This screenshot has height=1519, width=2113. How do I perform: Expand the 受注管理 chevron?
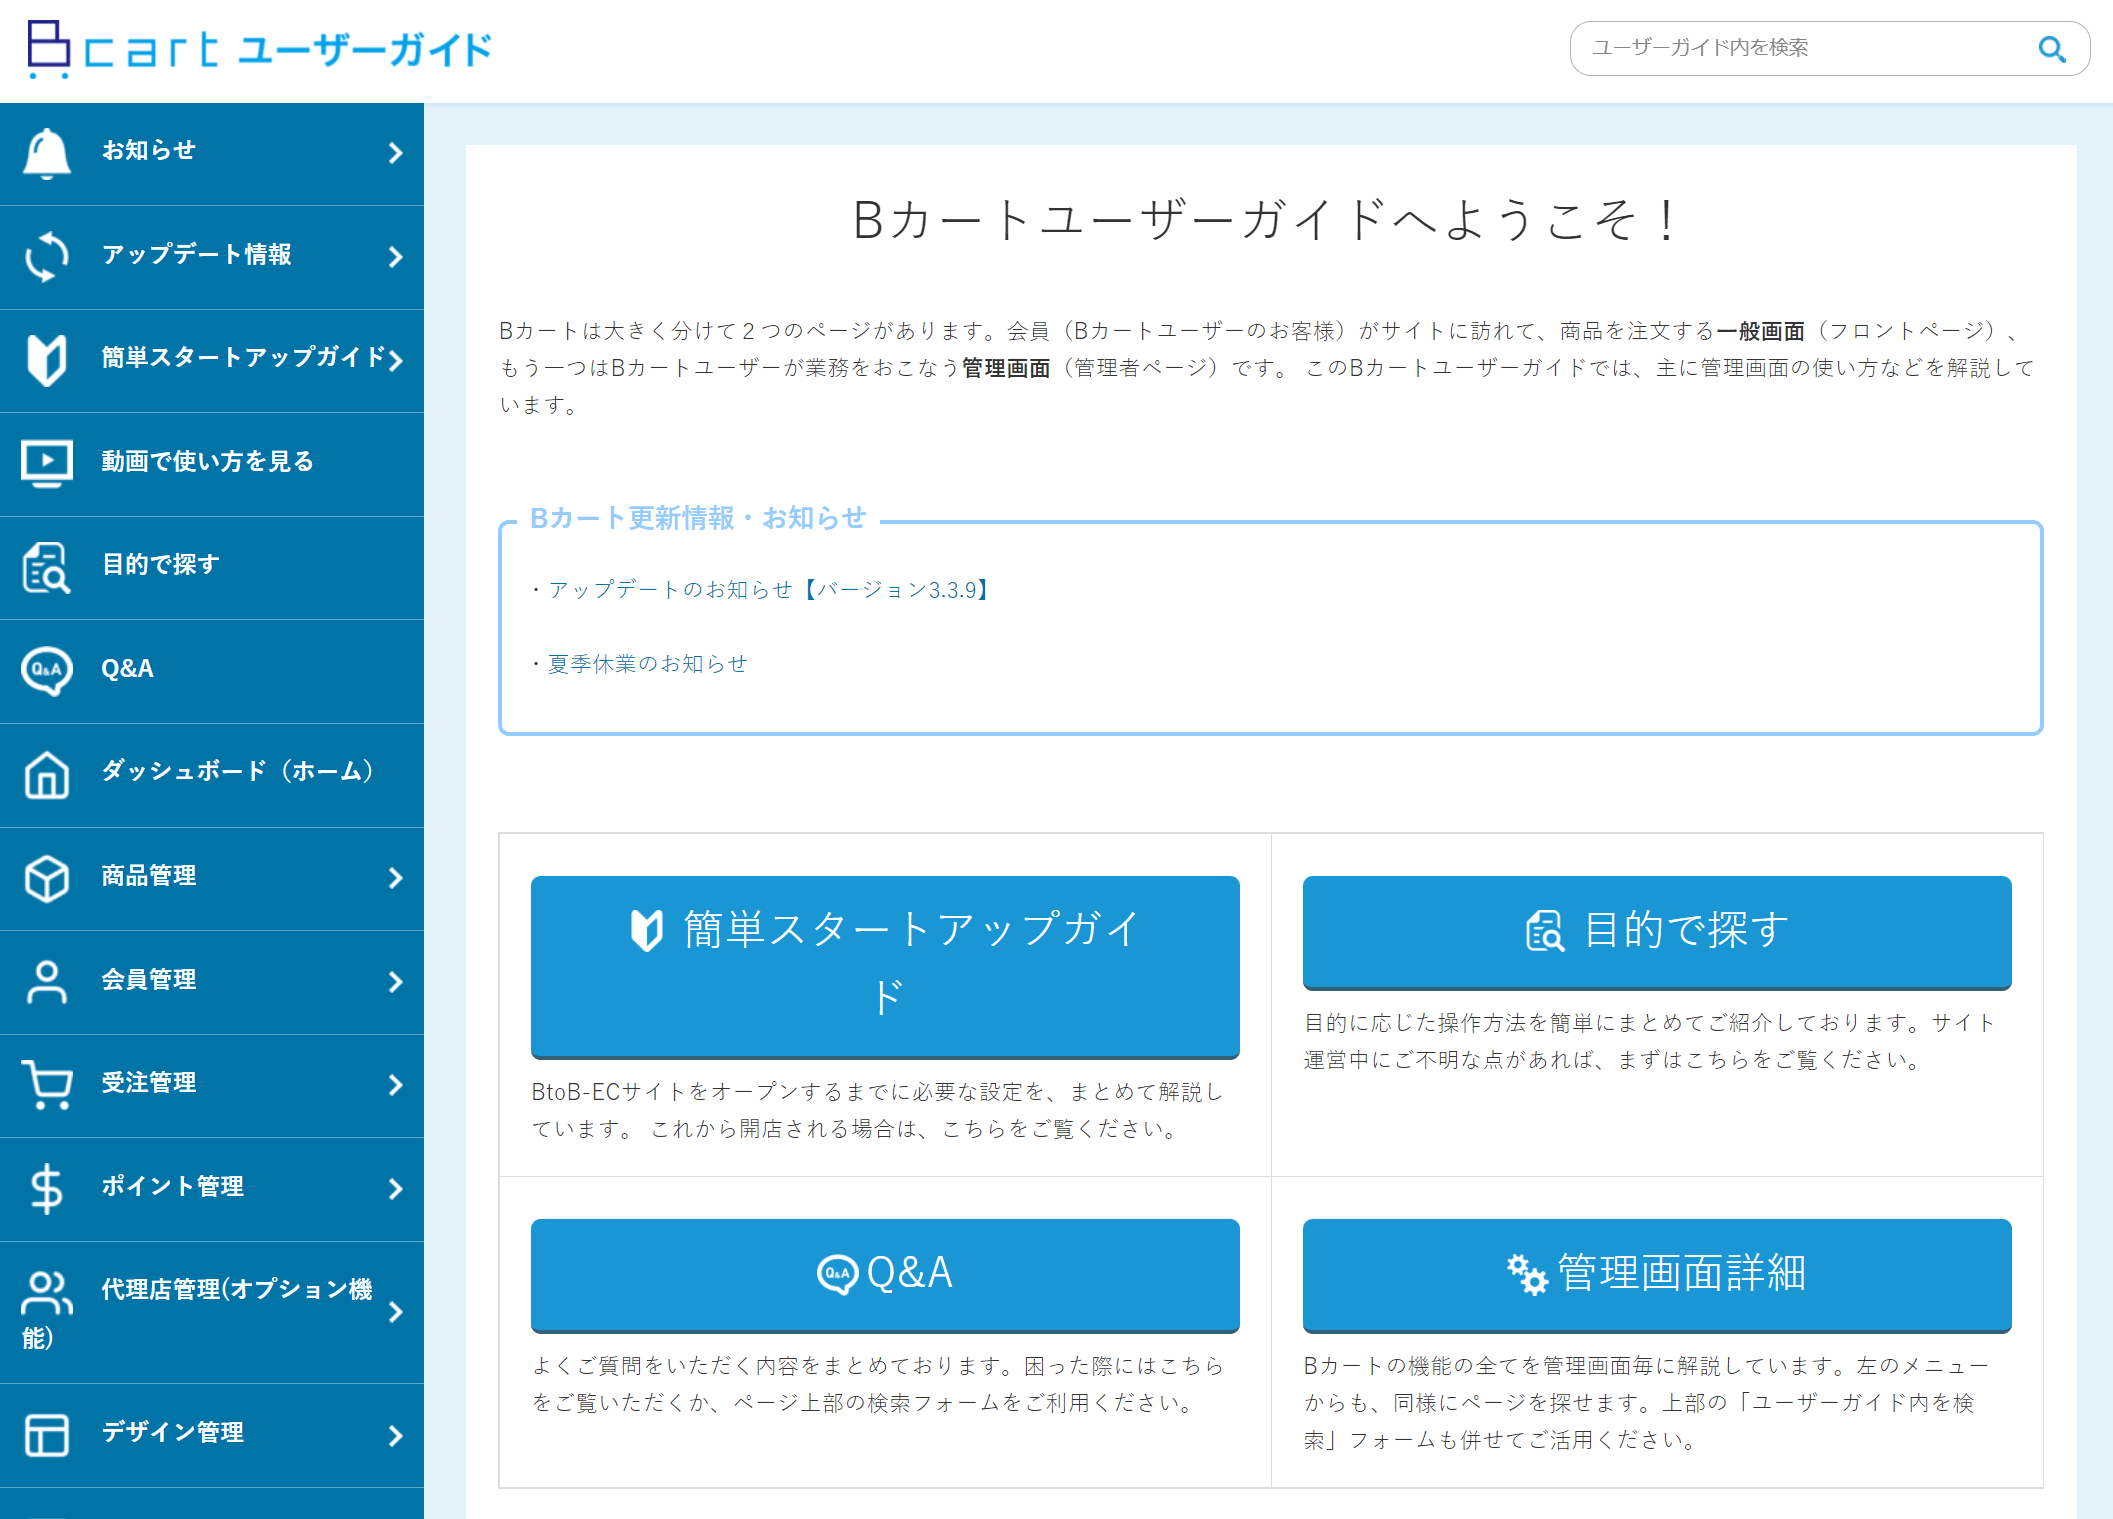[x=396, y=1085]
